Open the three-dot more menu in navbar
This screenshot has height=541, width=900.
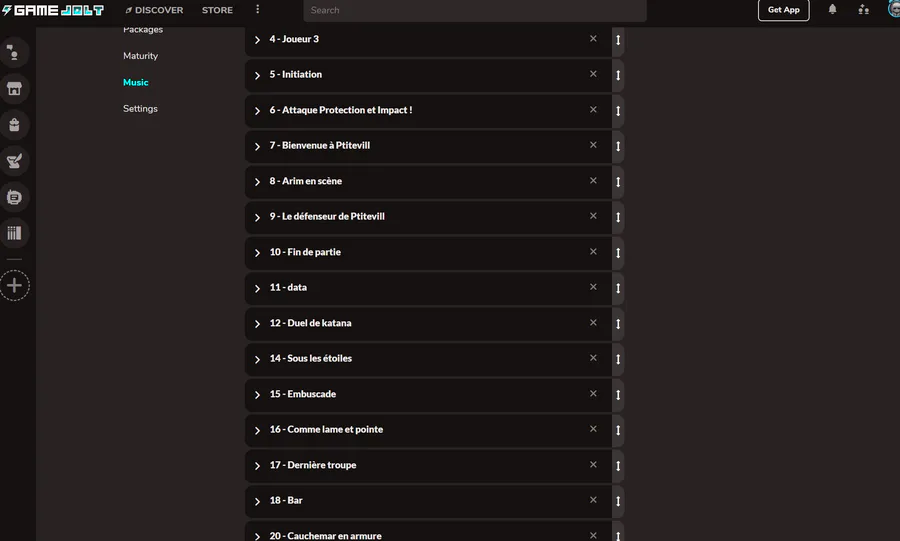point(257,9)
